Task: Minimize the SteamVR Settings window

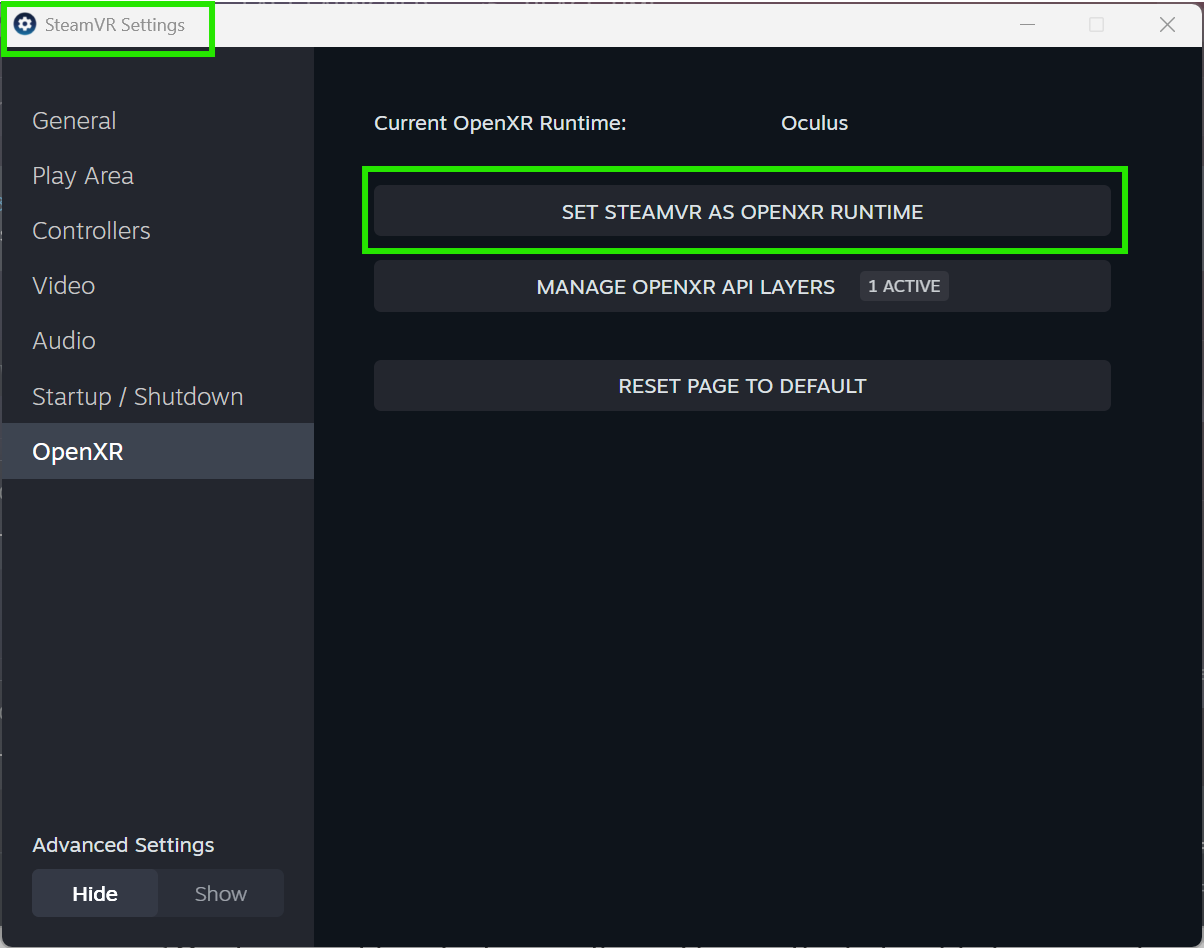Action: 1026,25
